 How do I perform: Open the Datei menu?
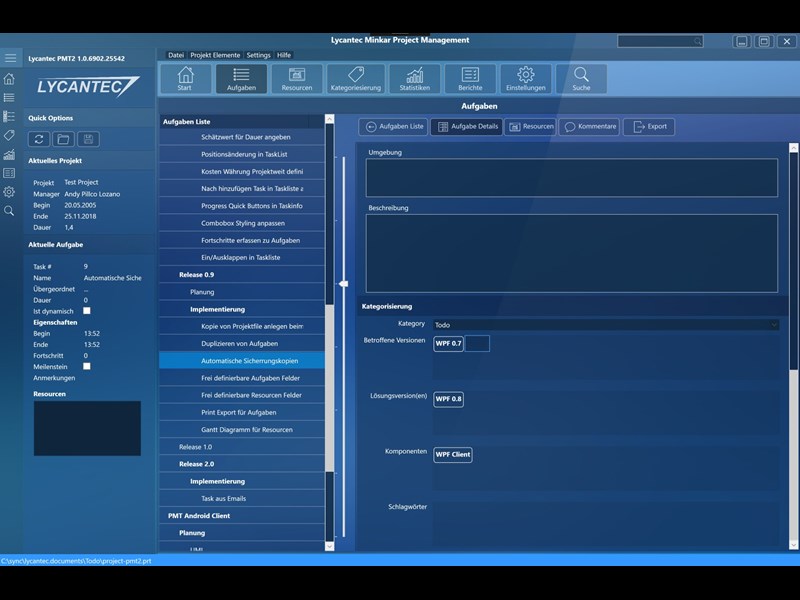176,55
